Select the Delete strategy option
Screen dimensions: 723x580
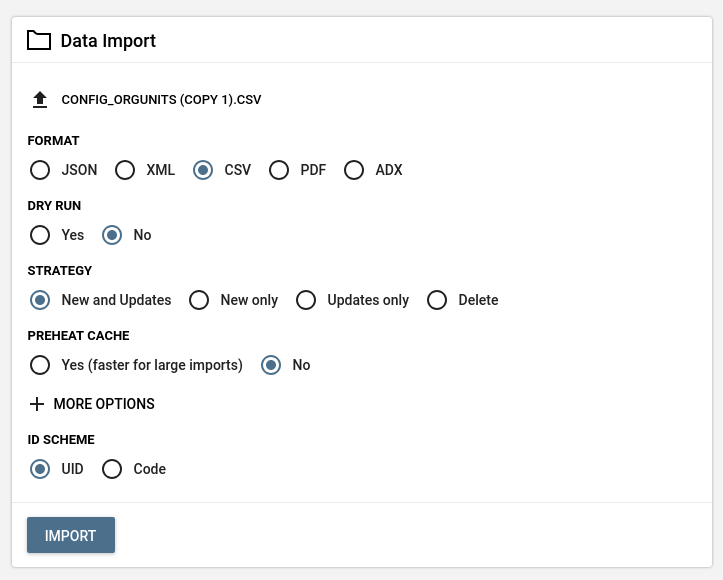437,300
